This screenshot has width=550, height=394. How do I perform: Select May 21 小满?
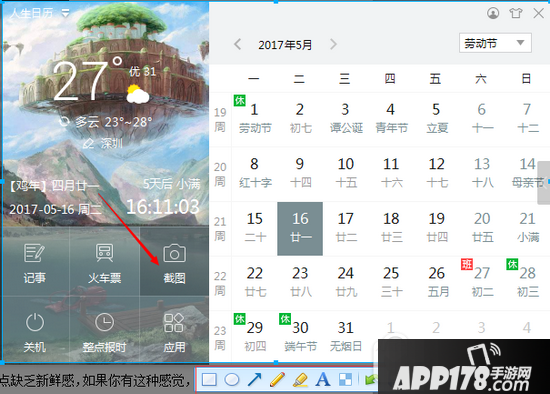[527, 228]
